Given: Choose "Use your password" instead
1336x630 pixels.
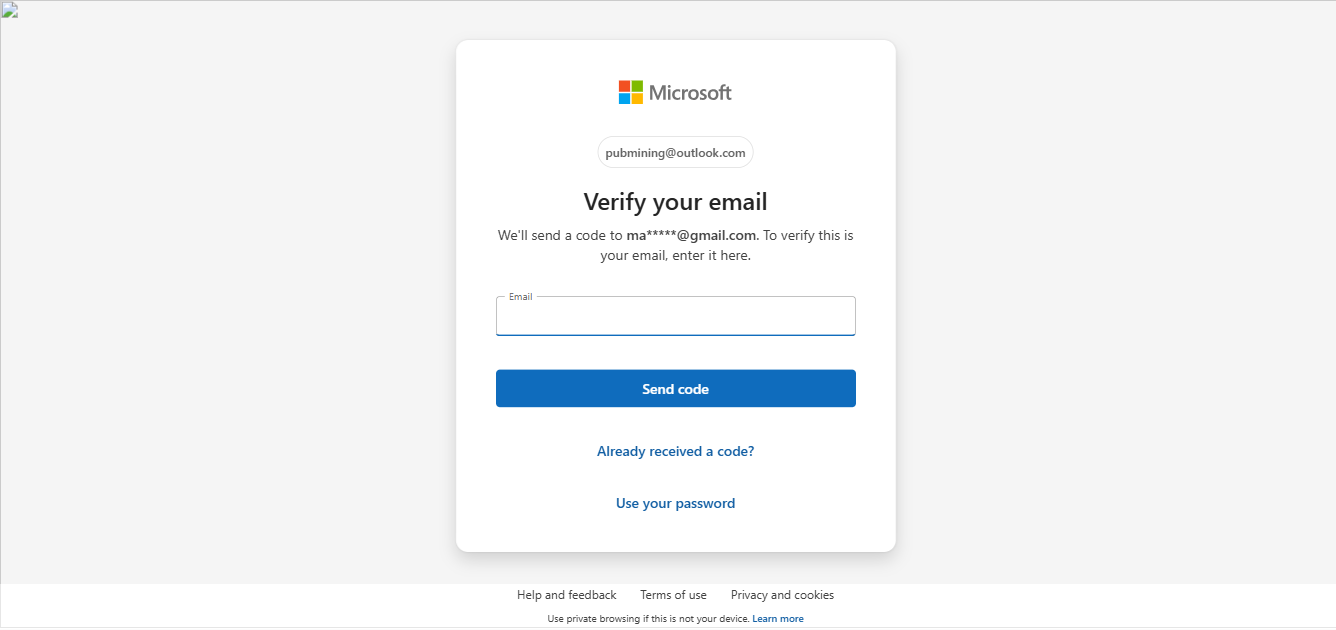Looking at the screenshot, I should 675,504.
